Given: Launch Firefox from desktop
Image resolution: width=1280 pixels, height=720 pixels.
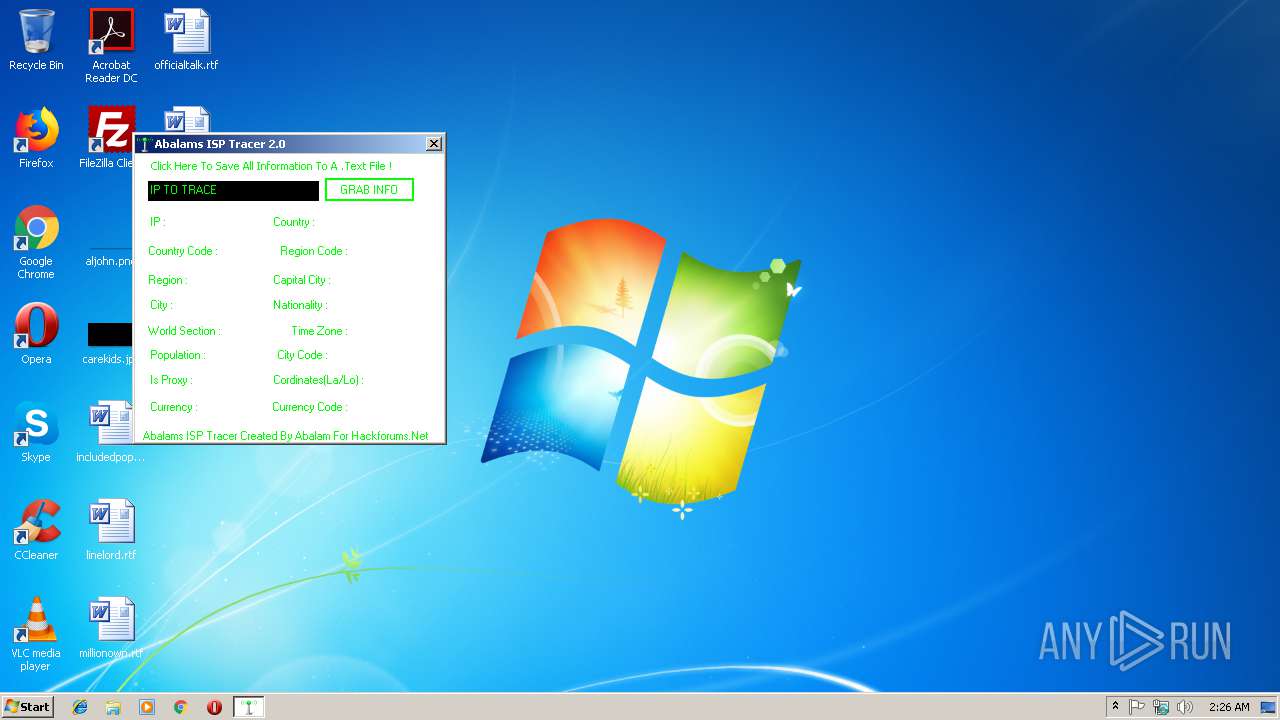Looking at the screenshot, I should coord(36,138).
